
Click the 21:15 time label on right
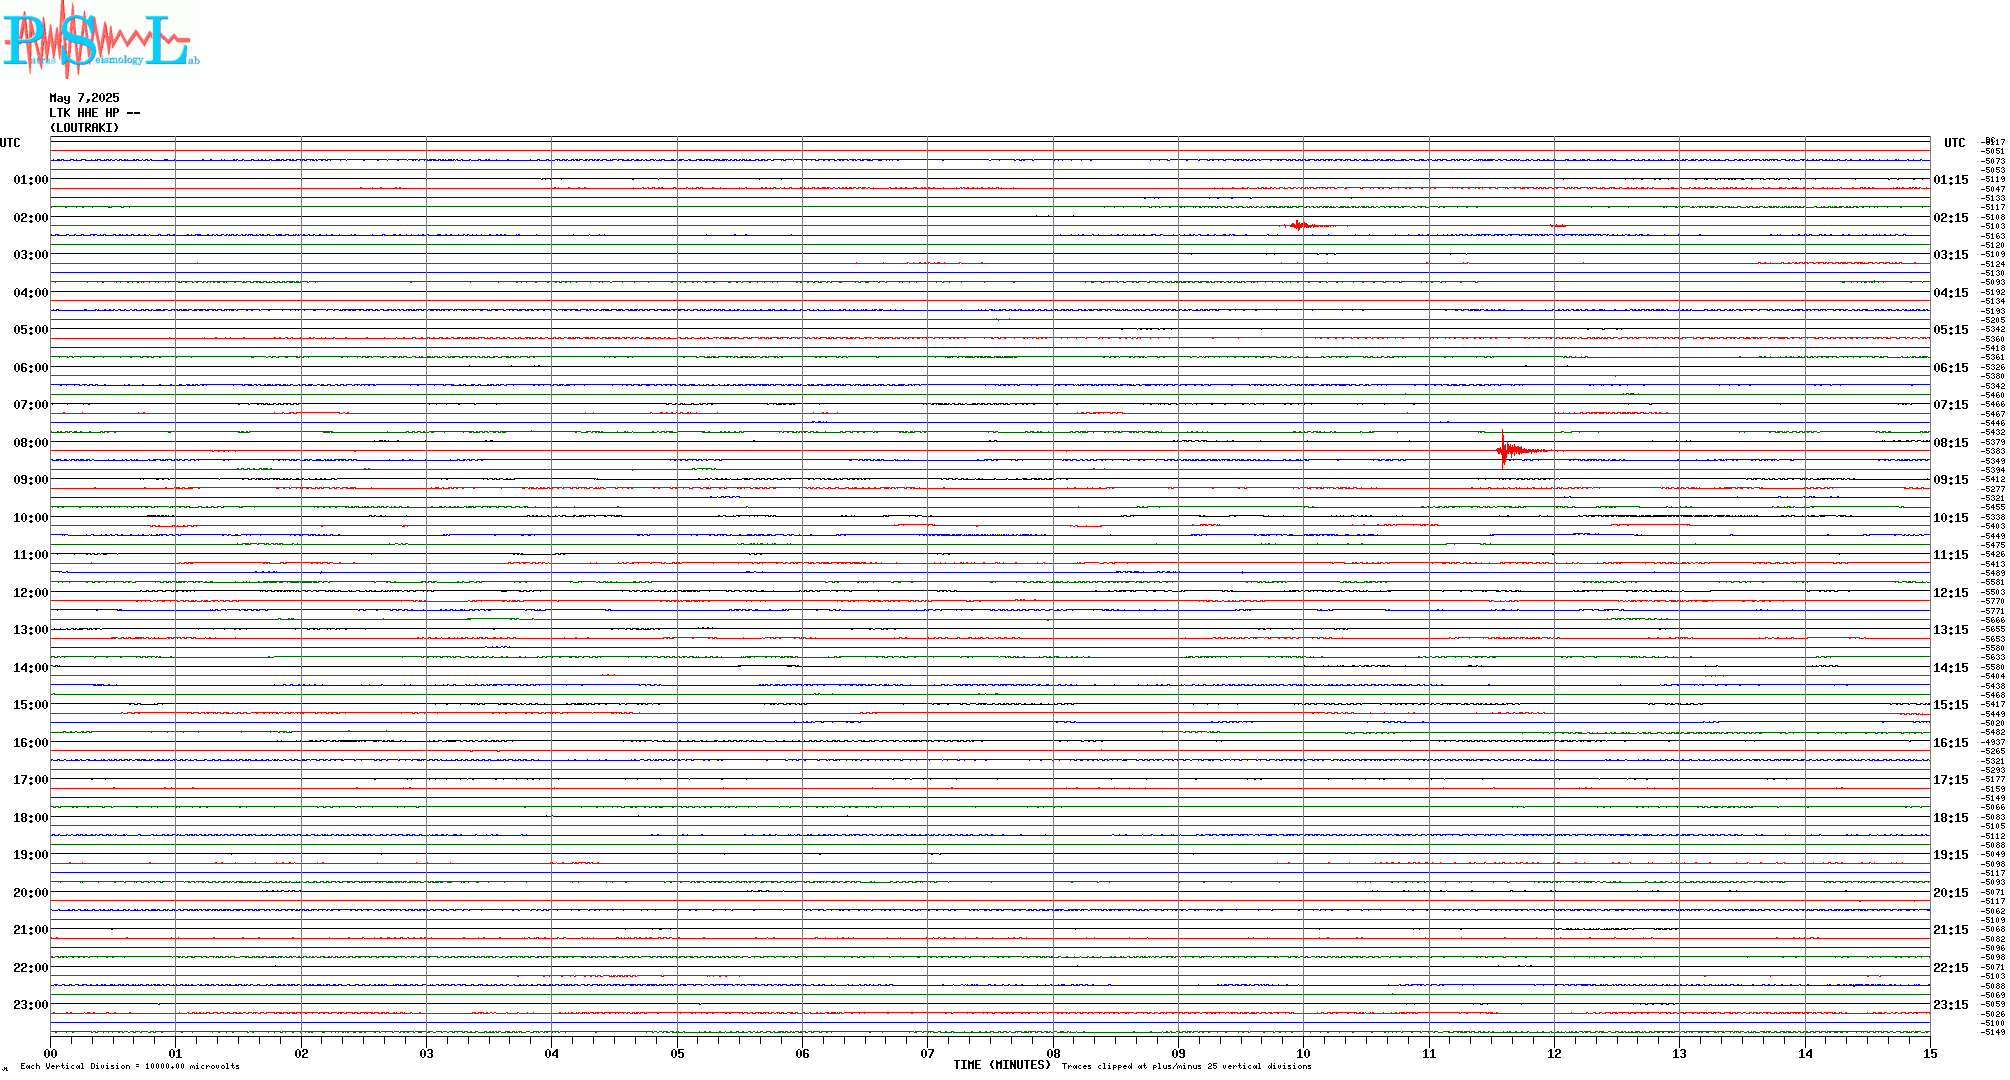click(x=1950, y=930)
